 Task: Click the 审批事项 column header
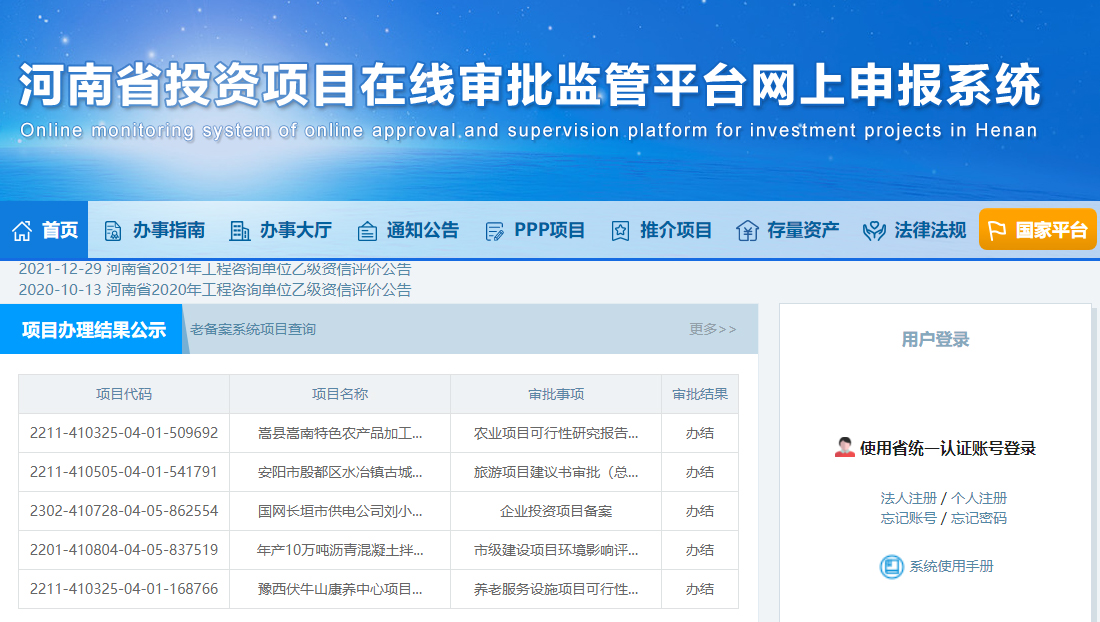[x=556, y=394]
